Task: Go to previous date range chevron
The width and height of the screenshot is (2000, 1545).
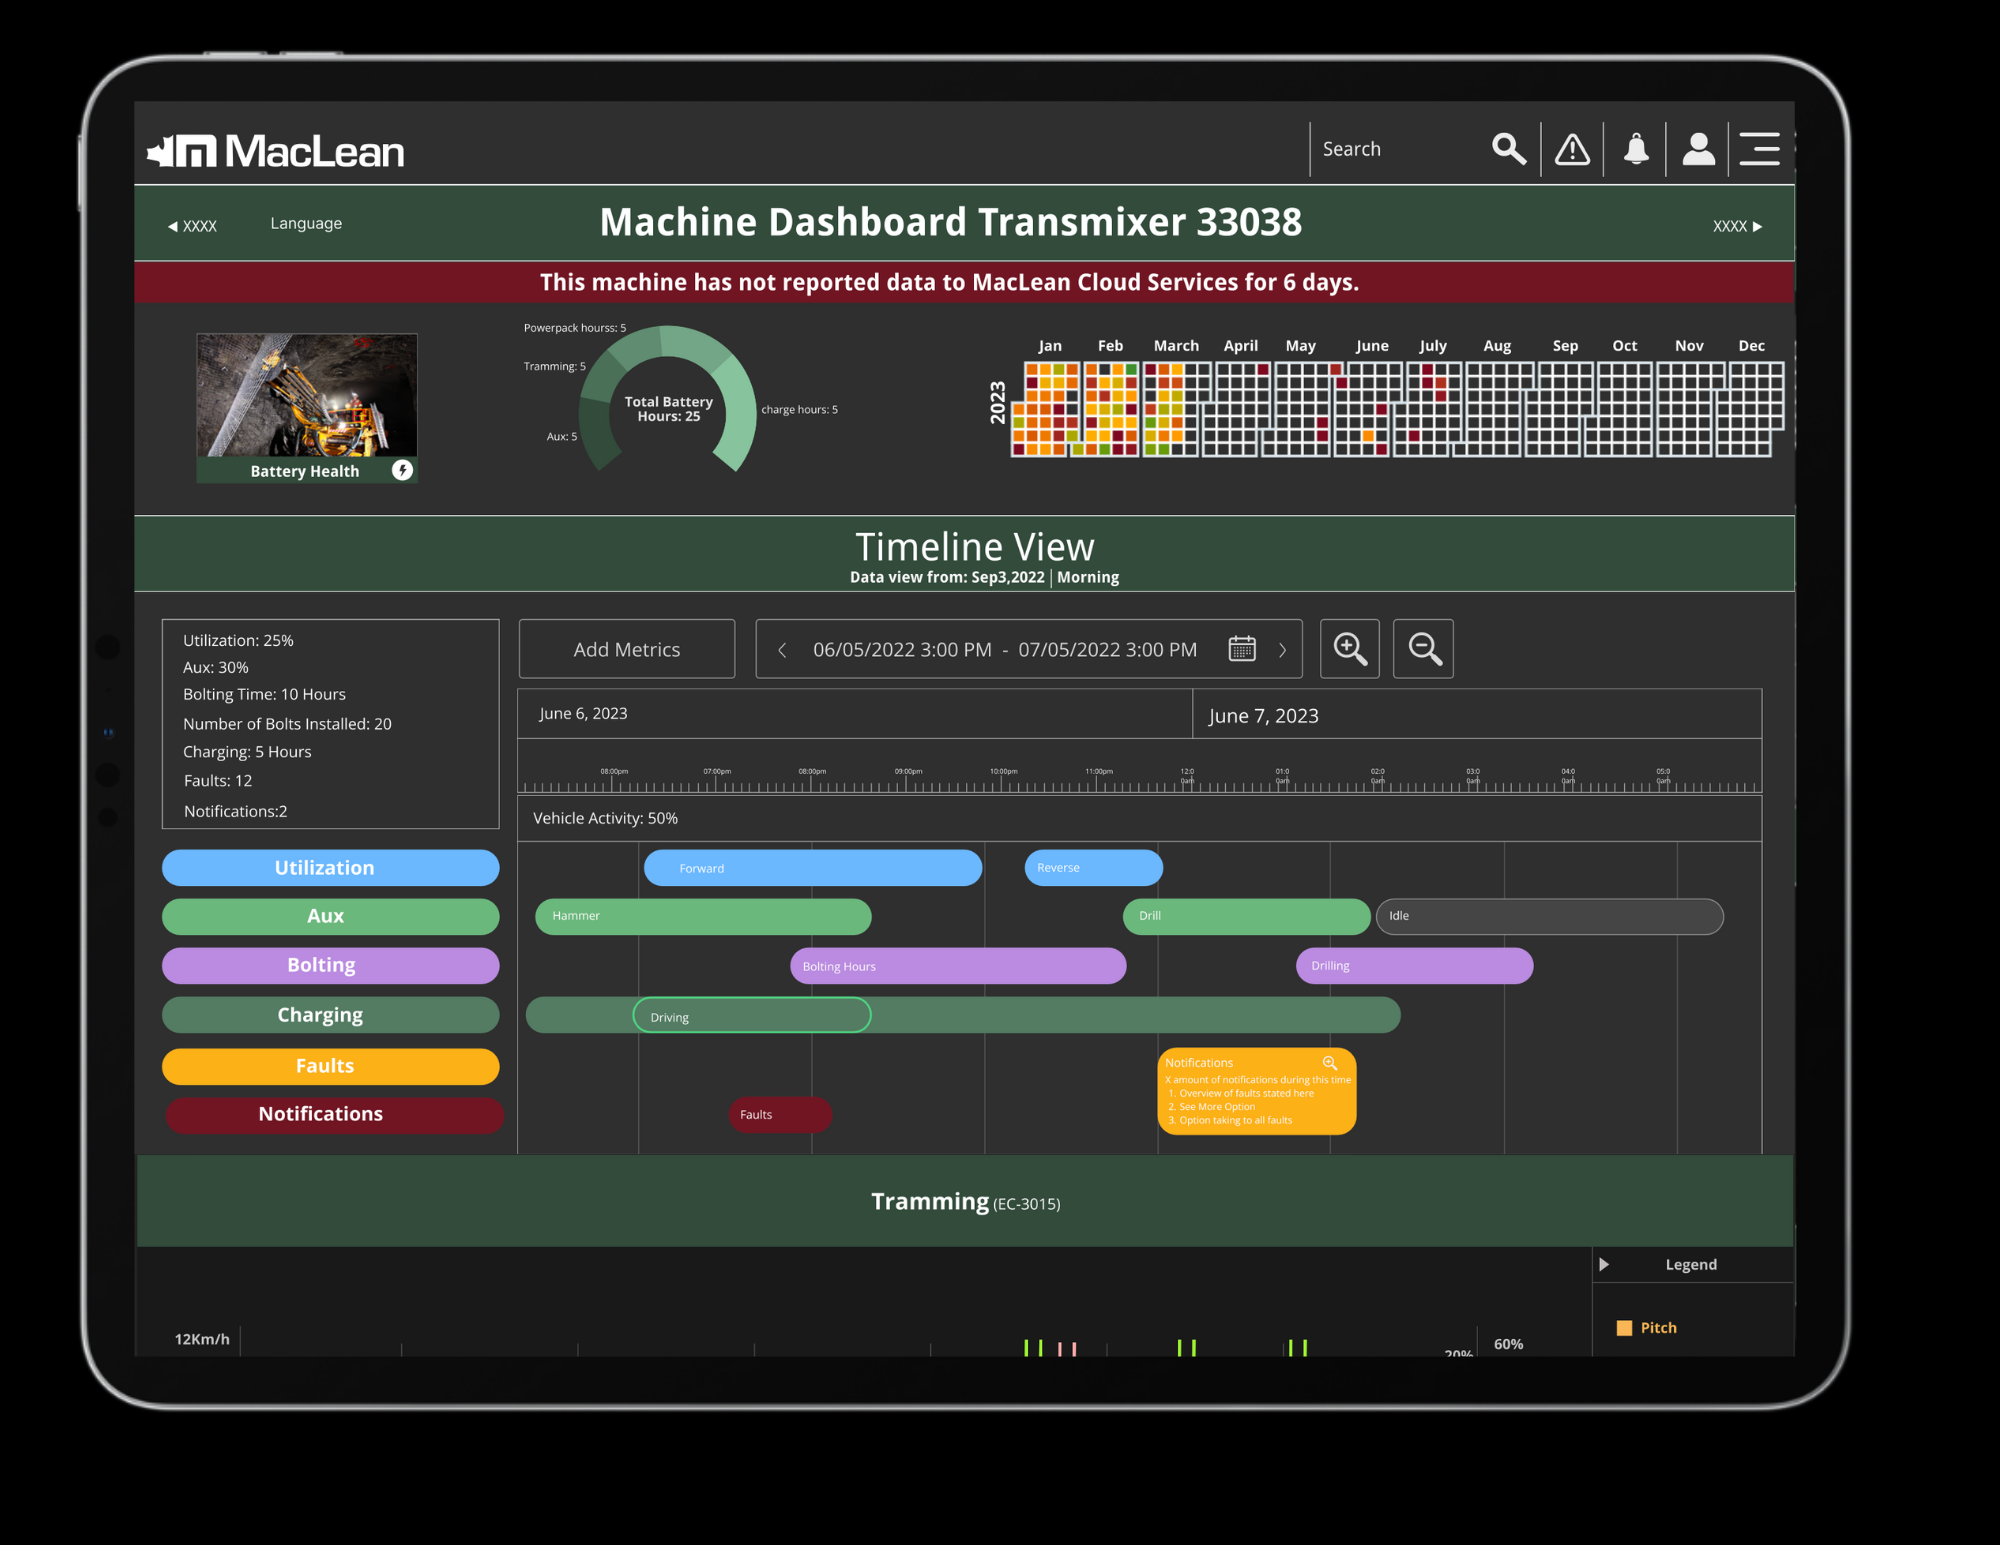Action: point(782,650)
